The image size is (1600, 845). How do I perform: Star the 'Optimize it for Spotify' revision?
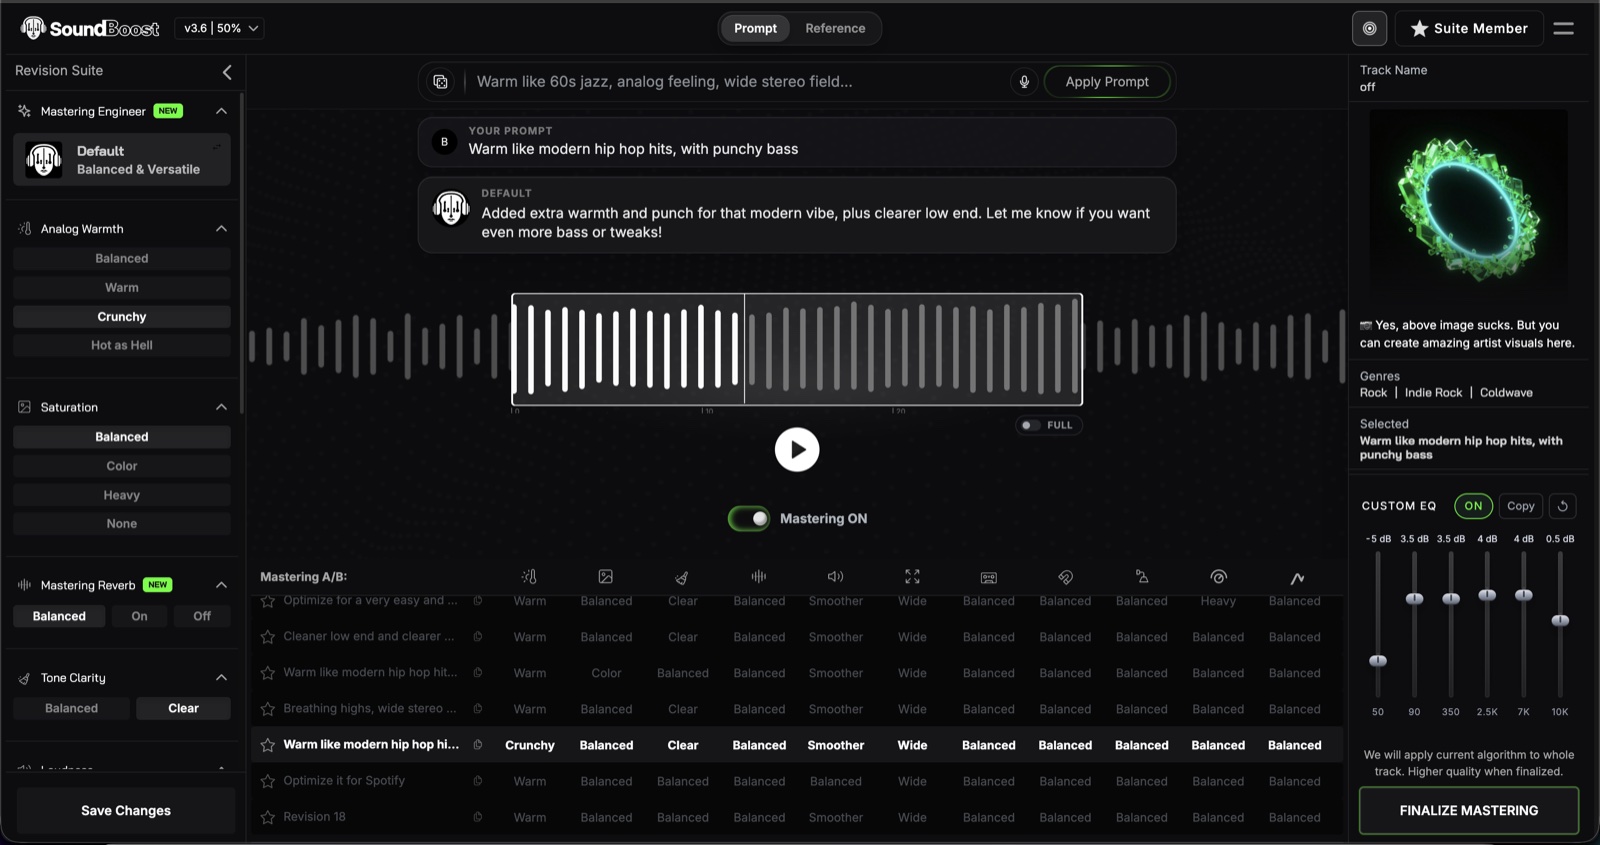(268, 781)
